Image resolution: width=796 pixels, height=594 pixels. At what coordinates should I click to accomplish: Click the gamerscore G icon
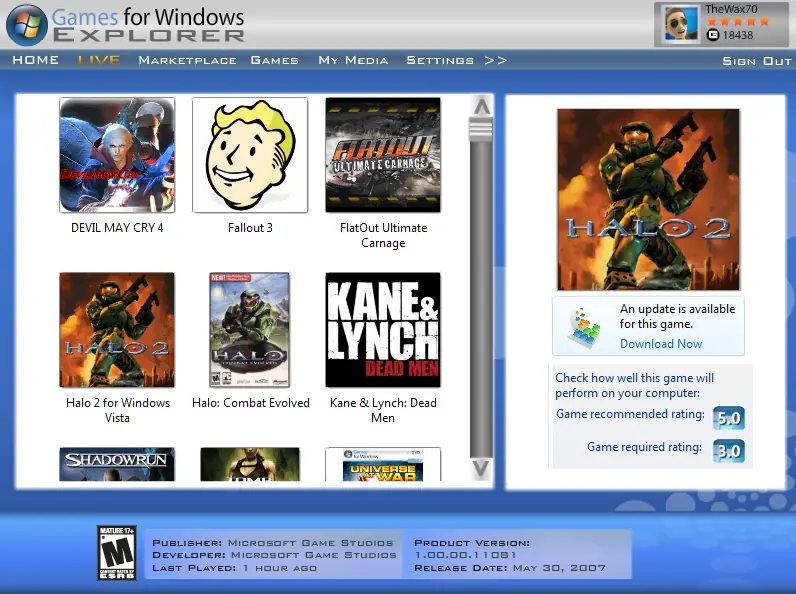[713, 35]
